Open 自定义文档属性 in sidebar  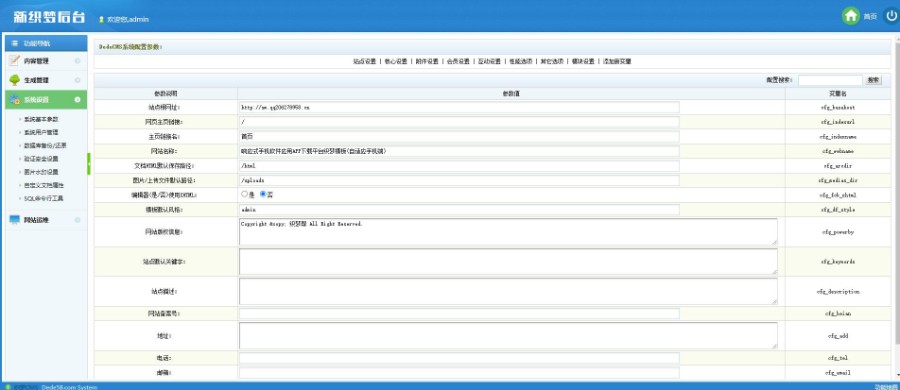click(44, 186)
